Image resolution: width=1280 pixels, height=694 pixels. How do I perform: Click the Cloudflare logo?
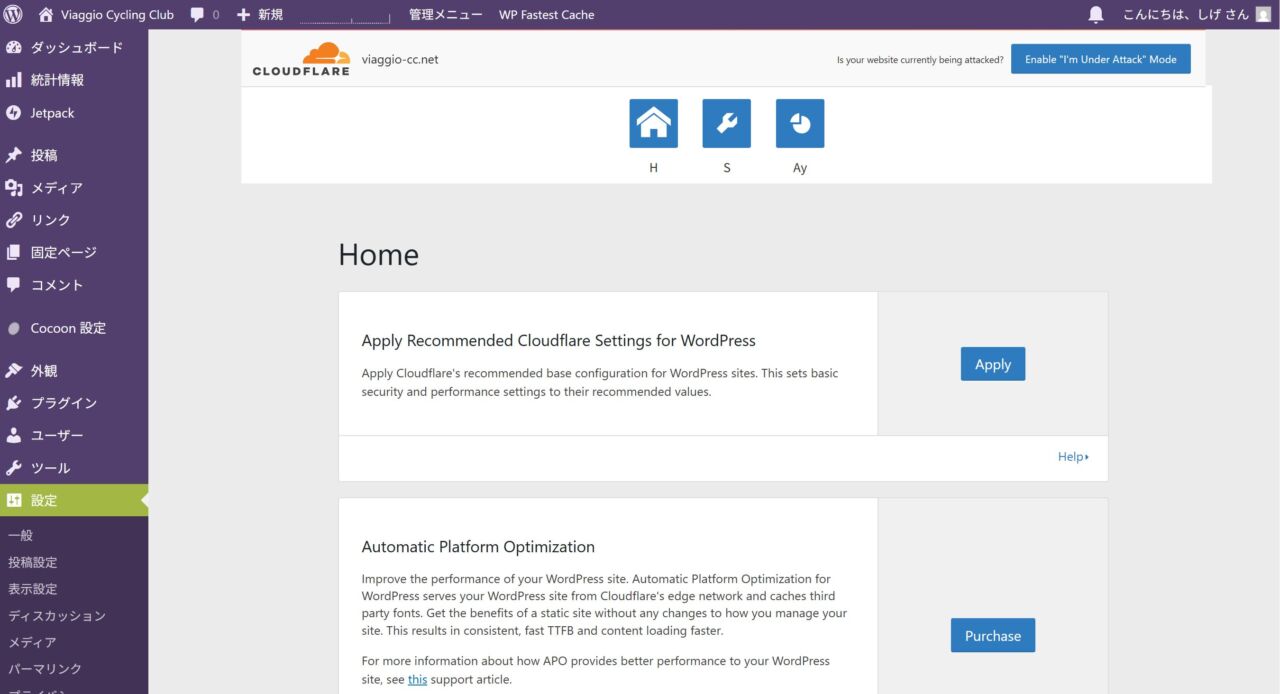point(301,59)
